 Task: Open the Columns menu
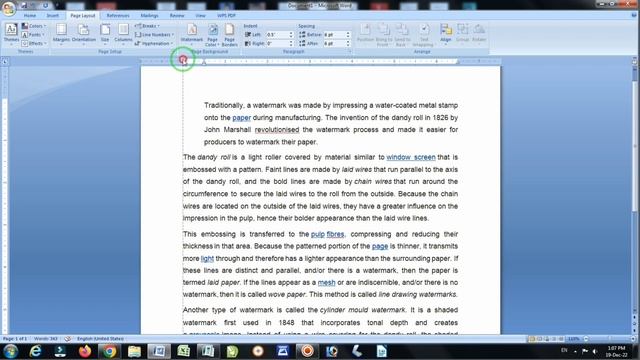(123, 33)
